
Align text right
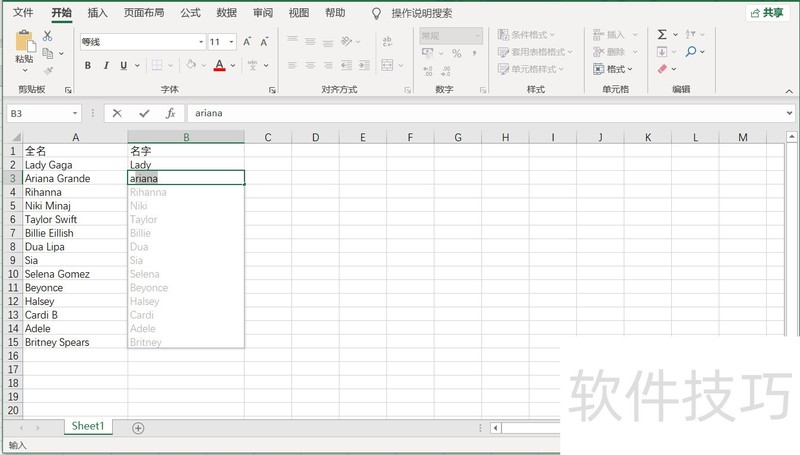point(328,65)
